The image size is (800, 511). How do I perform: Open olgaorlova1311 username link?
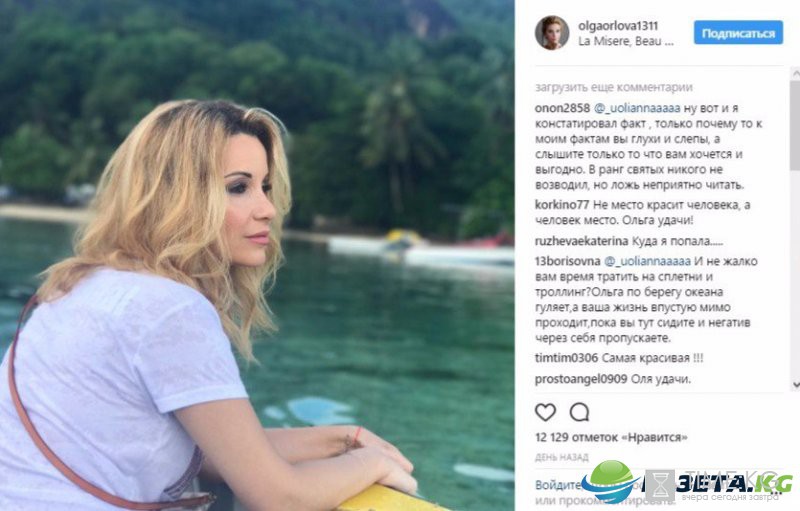pyautogui.click(x=618, y=25)
